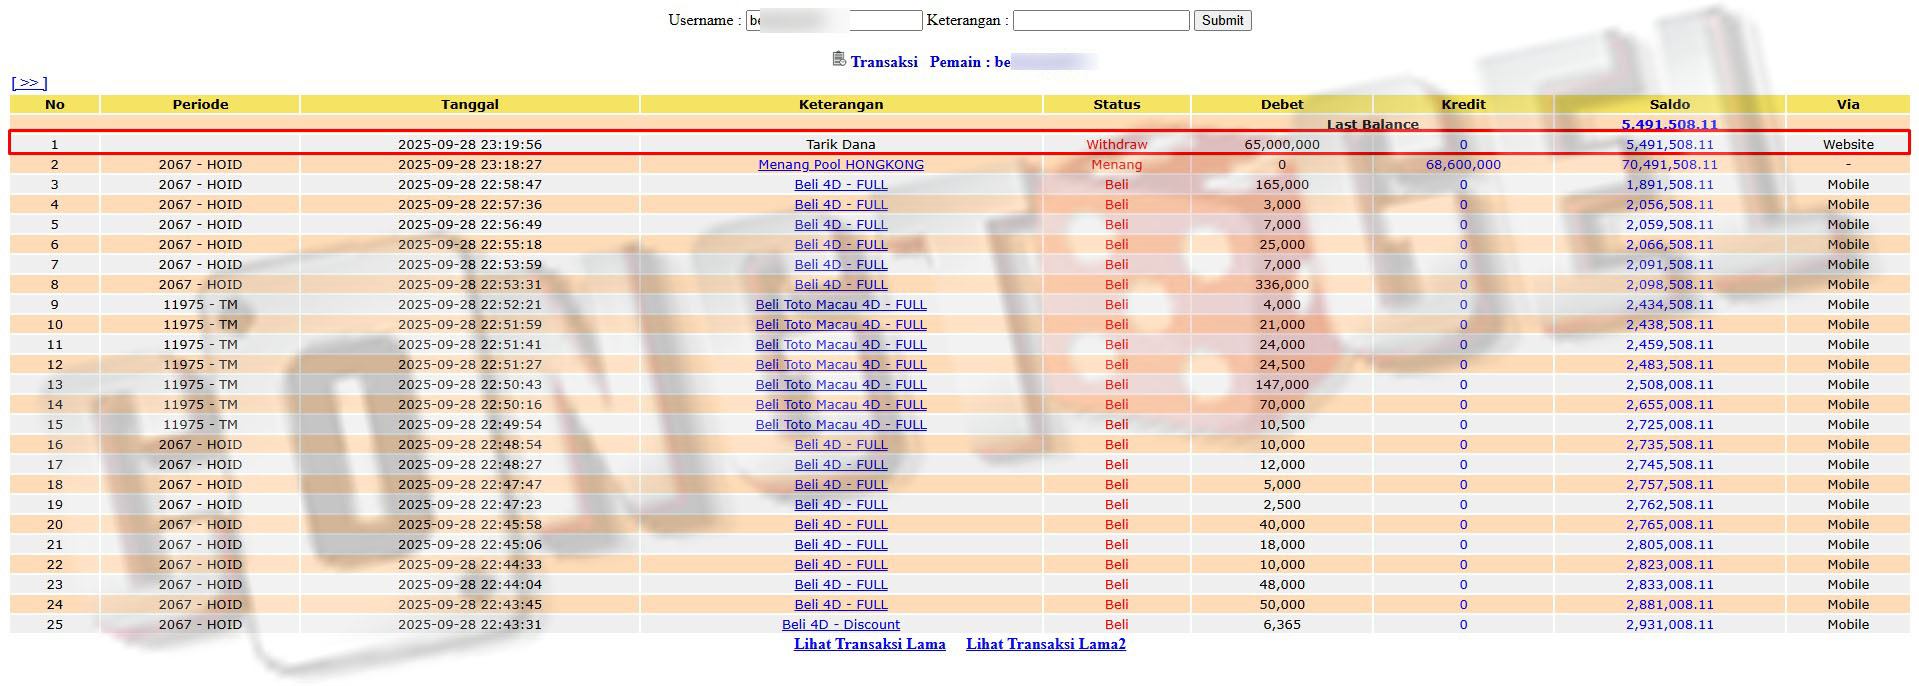The height and width of the screenshot is (686, 1919).
Task: Click the Kredit column header
Action: 1463,104
